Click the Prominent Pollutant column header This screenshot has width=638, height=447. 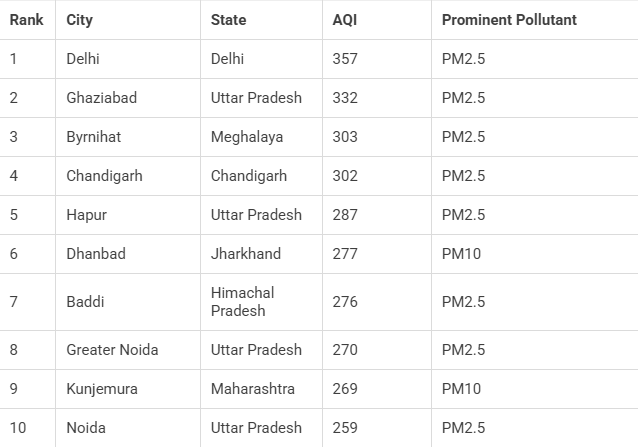[x=509, y=20]
